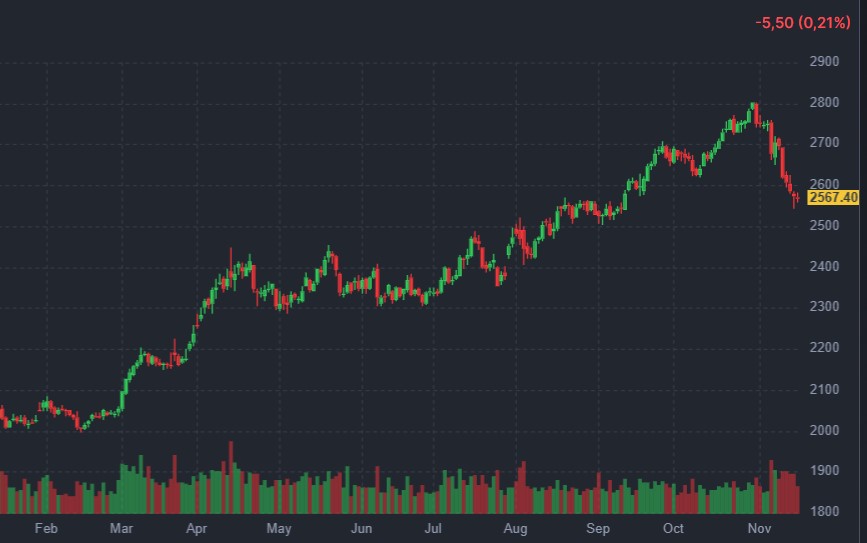This screenshot has height=543, width=867.
Task: Select the Sep label on time axis
Action: (x=597, y=528)
